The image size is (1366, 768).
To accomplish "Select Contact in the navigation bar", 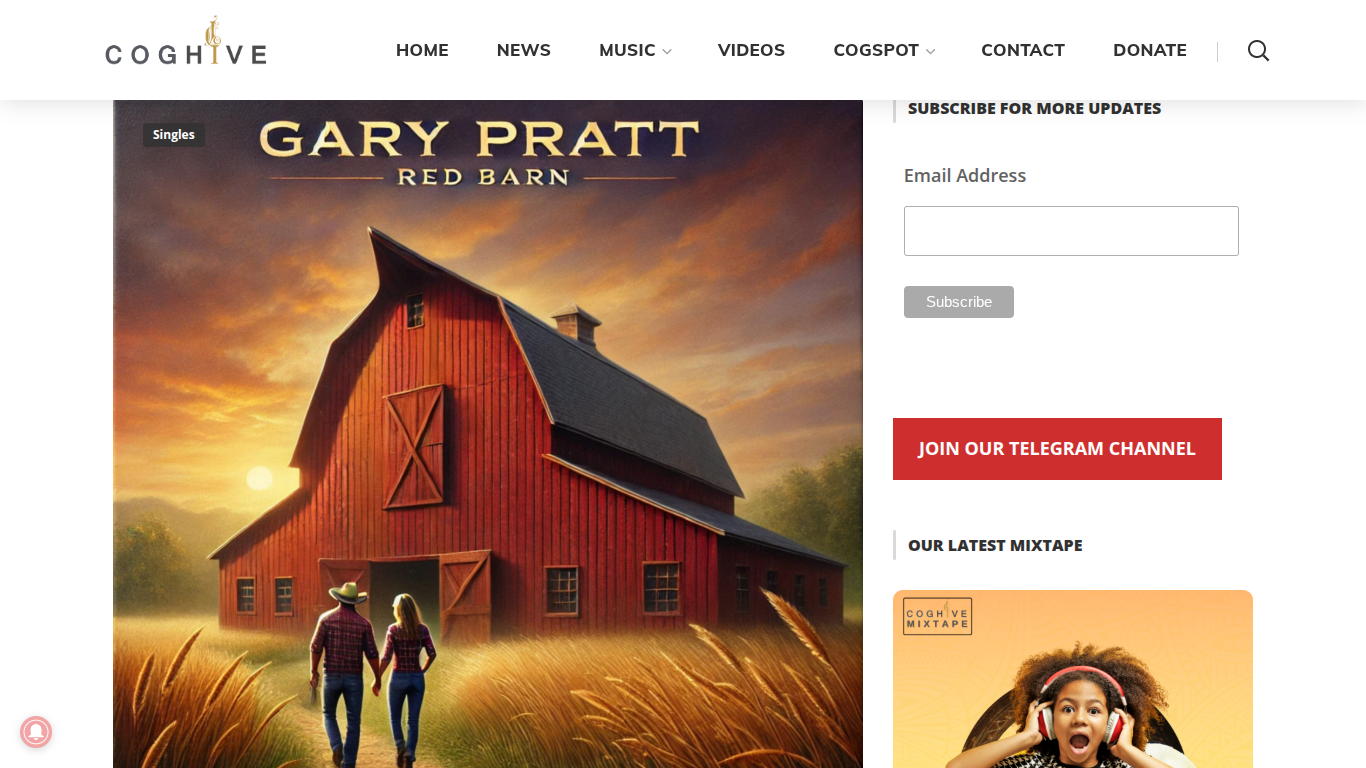I will (1023, 50).
